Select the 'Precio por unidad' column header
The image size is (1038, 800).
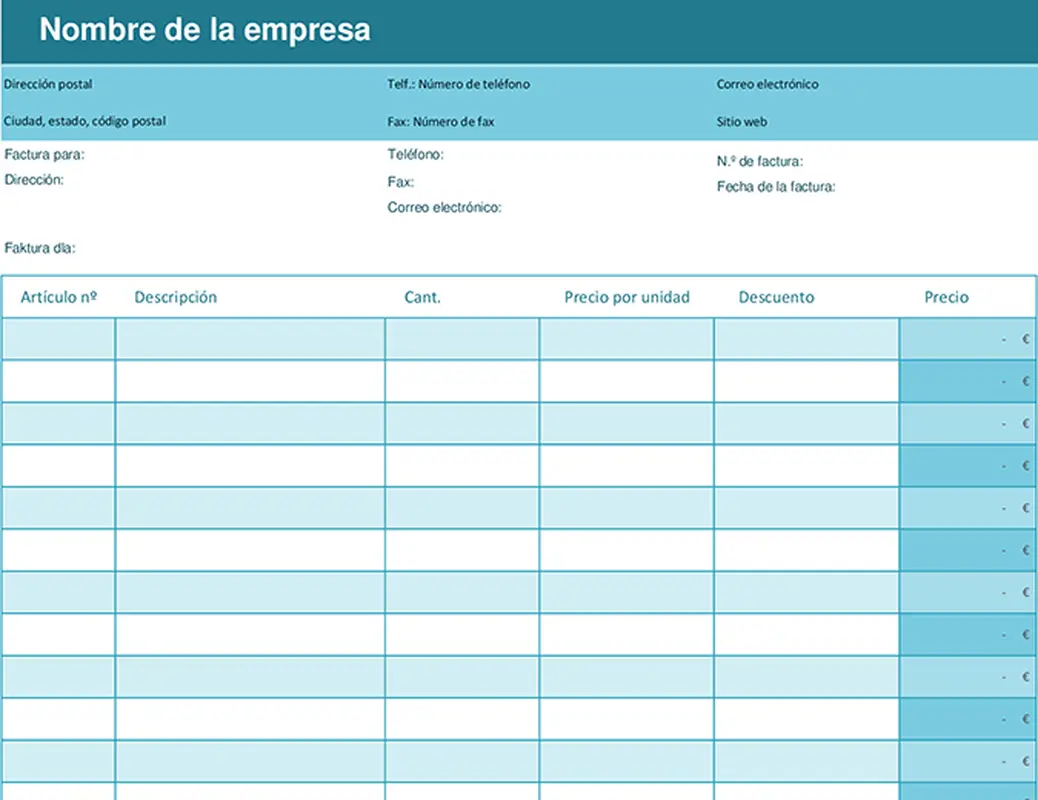coord(627,297)
